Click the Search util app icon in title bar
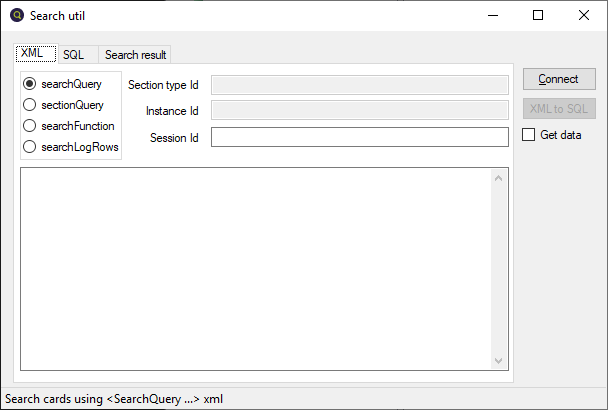This screenshot has height=410, width=608. click(16, 15)
